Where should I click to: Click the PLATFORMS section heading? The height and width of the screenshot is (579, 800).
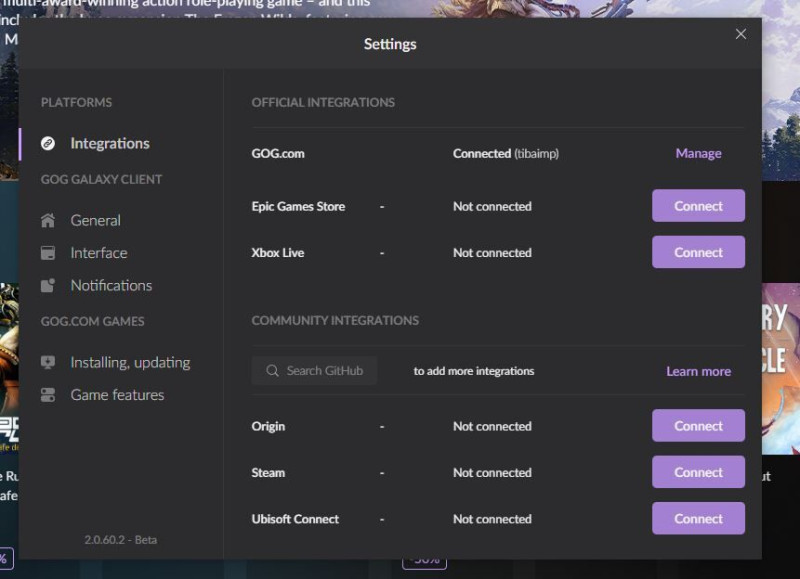[x=77, y=103]
